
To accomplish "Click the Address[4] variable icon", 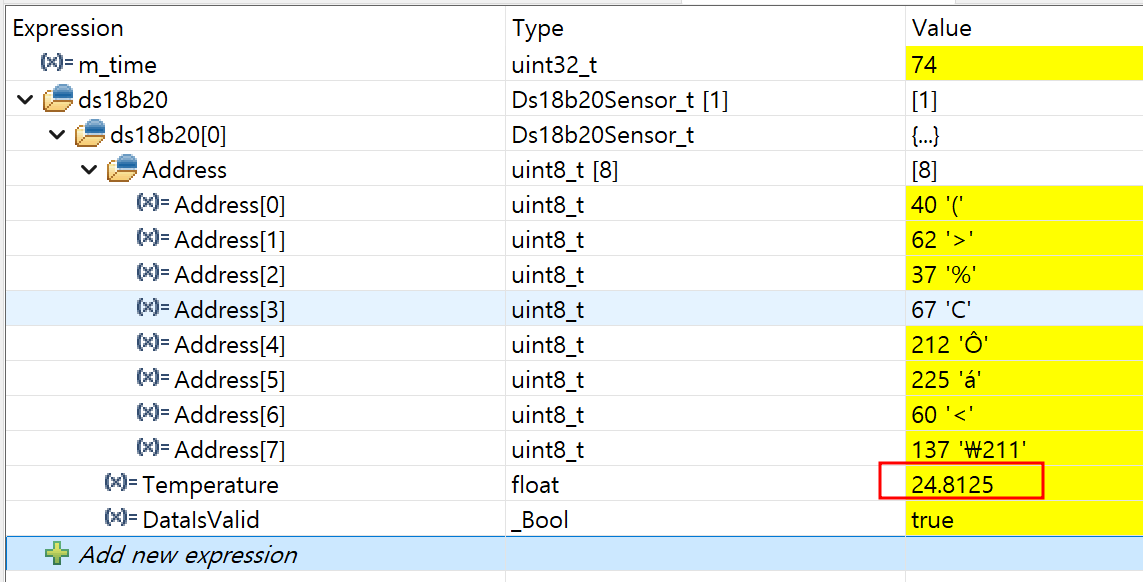I will pyautogui.click(x=153, y=343).
